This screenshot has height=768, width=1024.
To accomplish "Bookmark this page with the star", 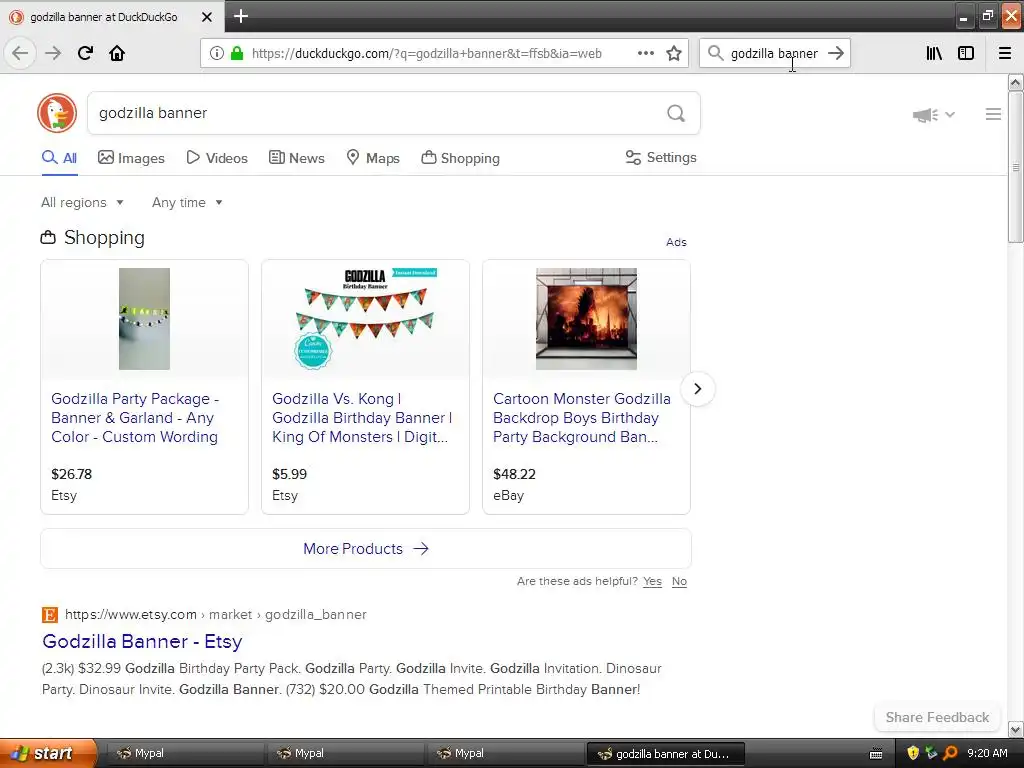I will coord(674,53).
